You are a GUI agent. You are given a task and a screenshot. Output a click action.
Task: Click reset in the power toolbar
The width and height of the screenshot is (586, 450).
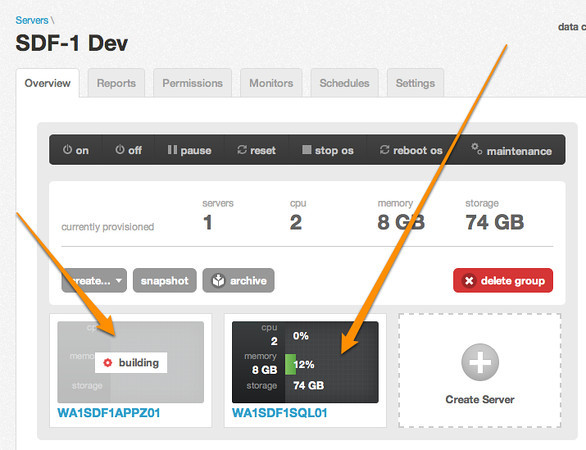[x=256, y=150]
